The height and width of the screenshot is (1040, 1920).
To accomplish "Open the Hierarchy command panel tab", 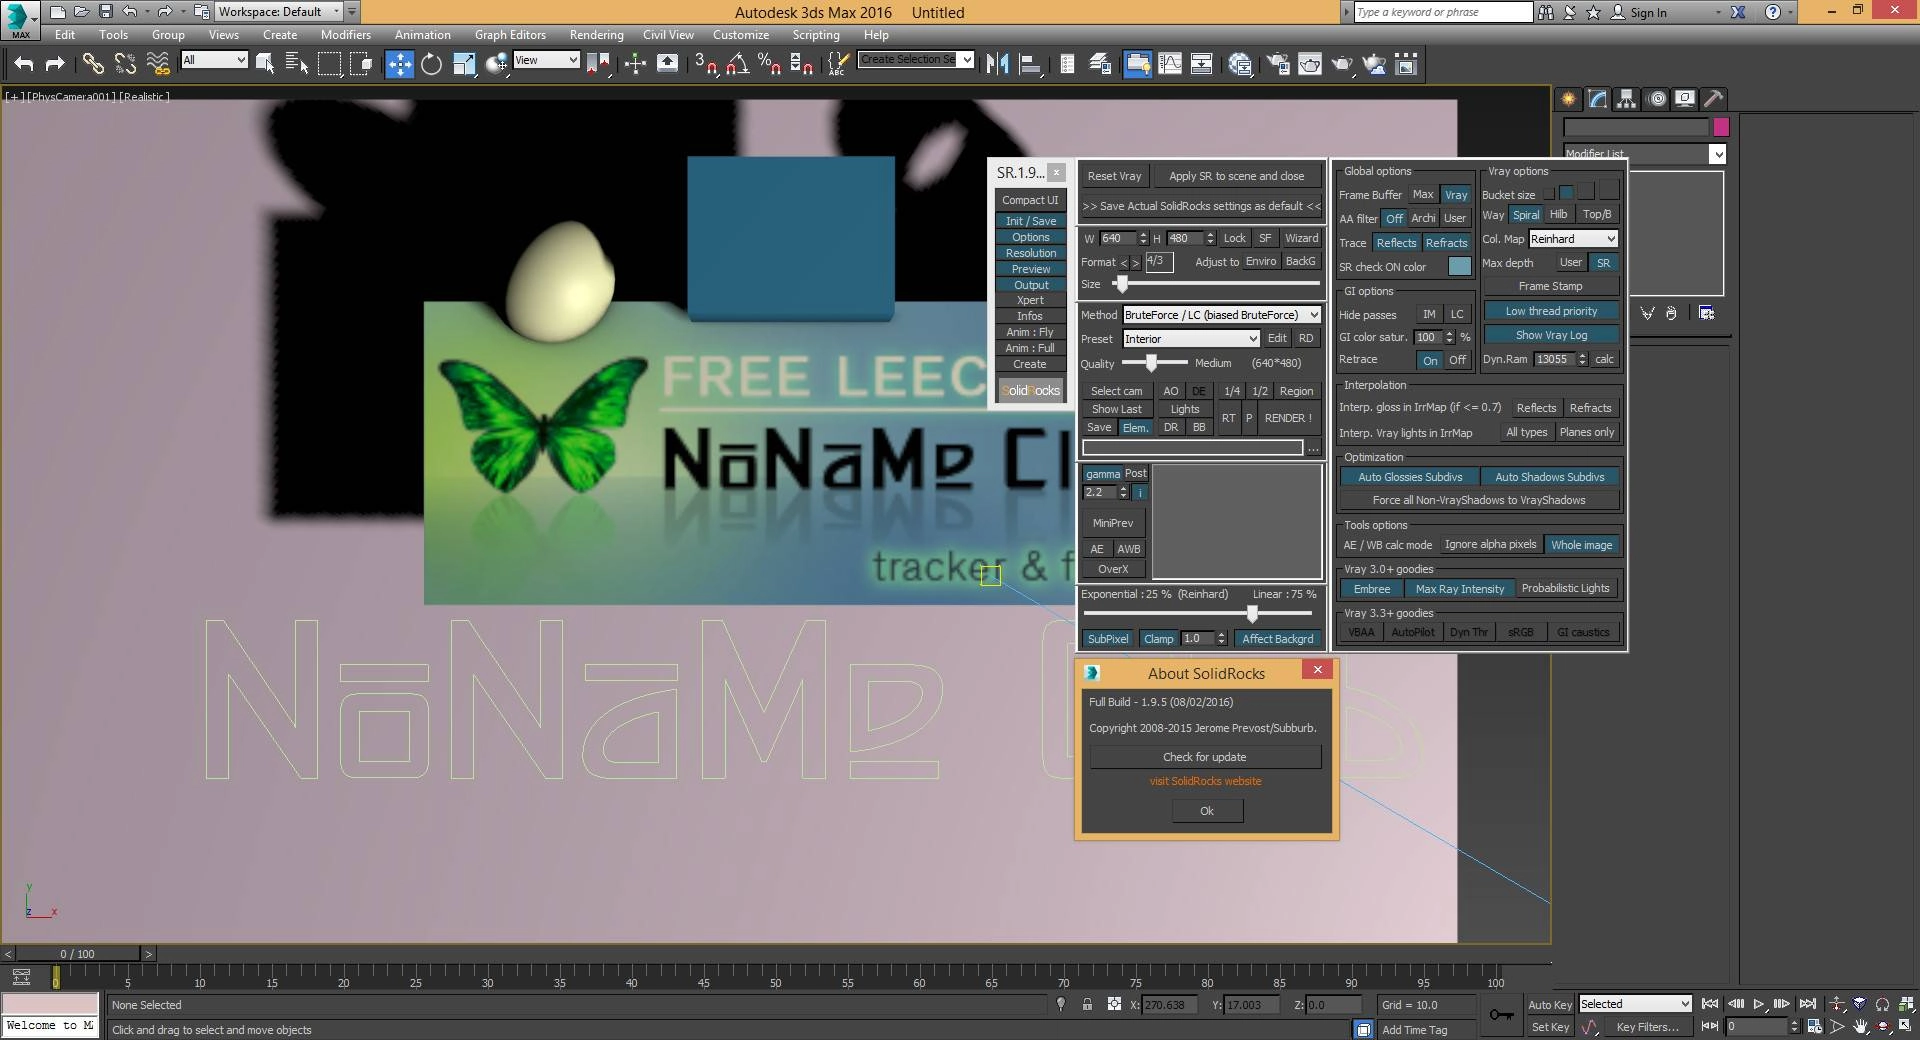I will point(1626,98).
